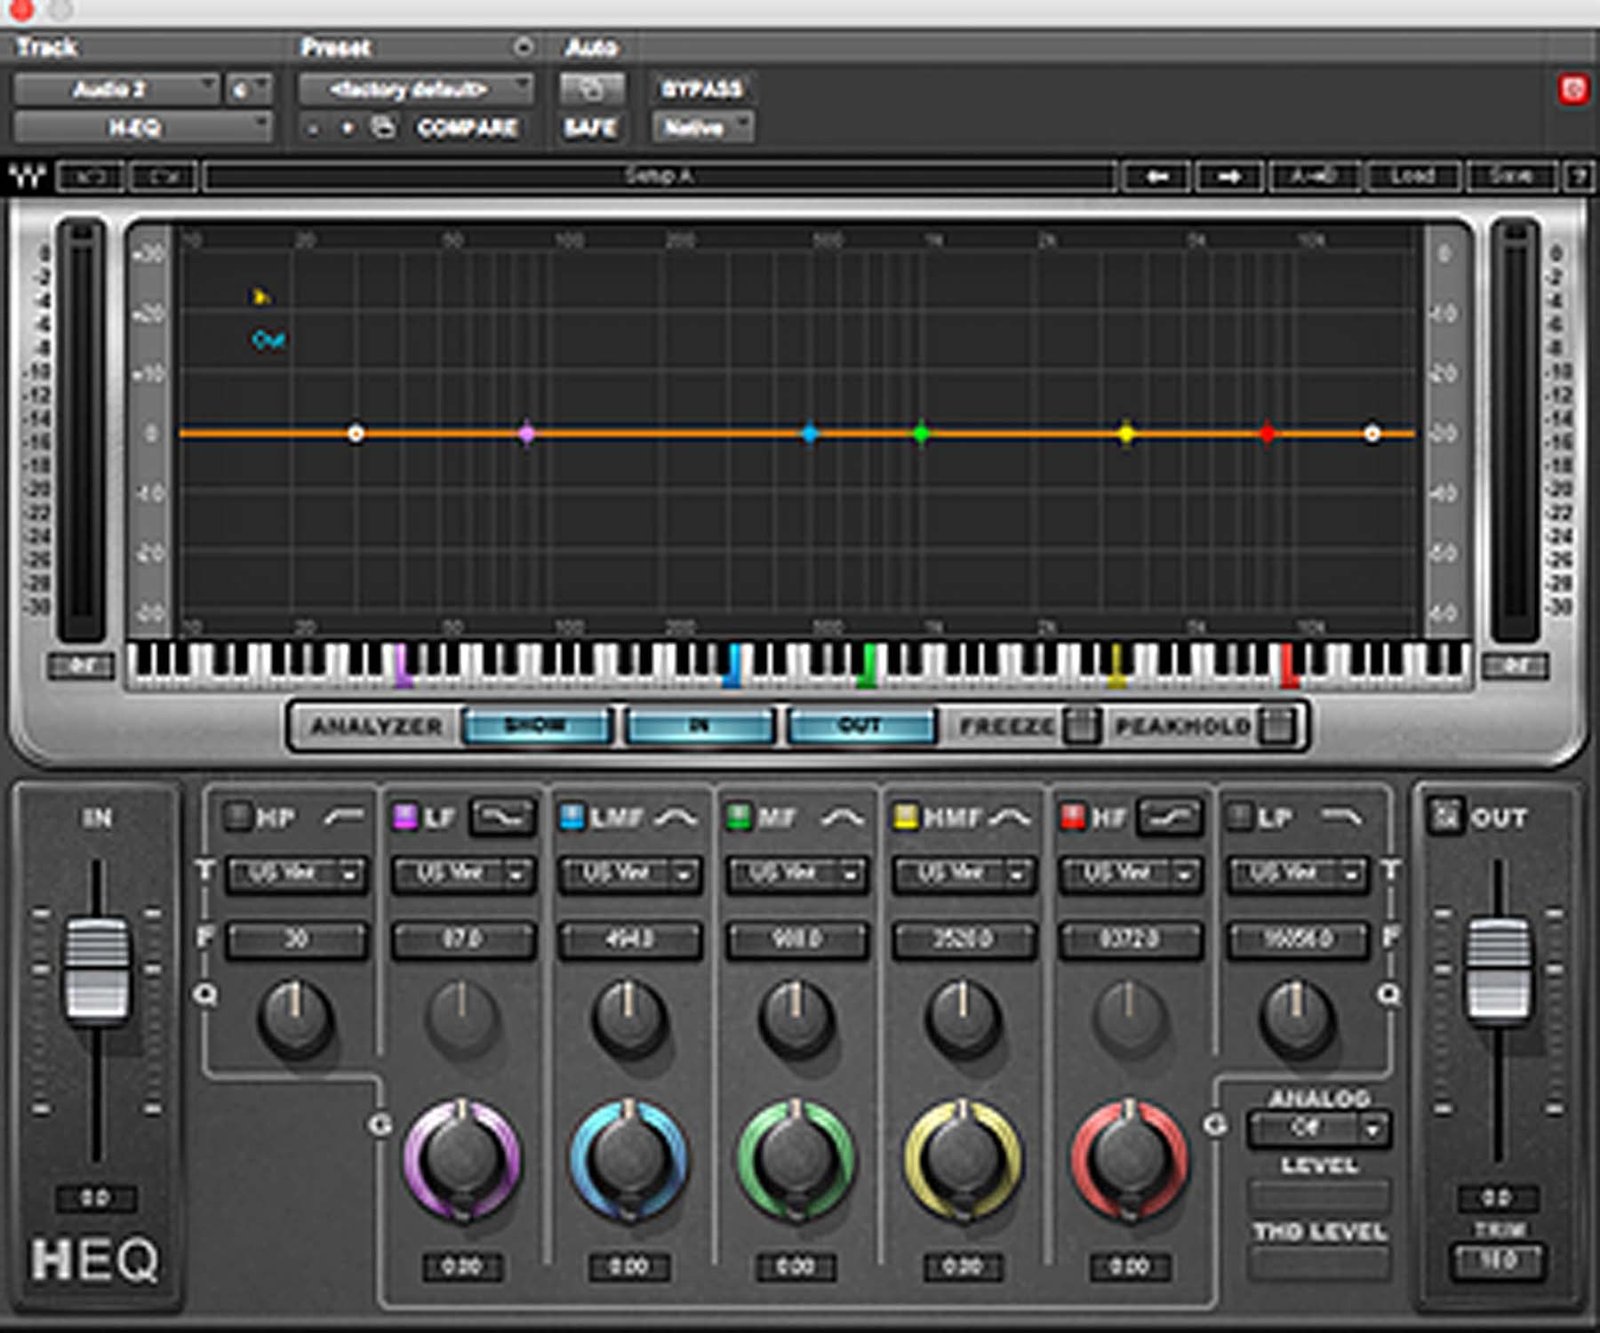The width and height of the screenshot is (1600, 1333).
Task: Click the Load menu button
Action: [x=1412, y=177]
